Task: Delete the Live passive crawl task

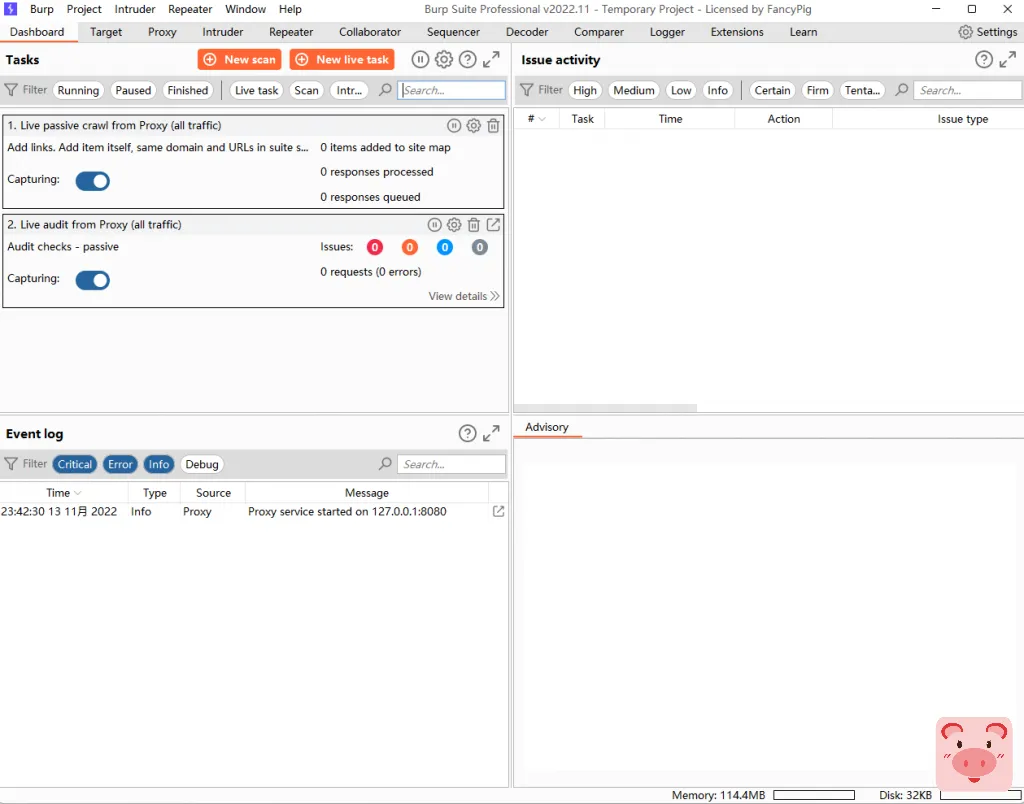Action: tap(494, 125)
